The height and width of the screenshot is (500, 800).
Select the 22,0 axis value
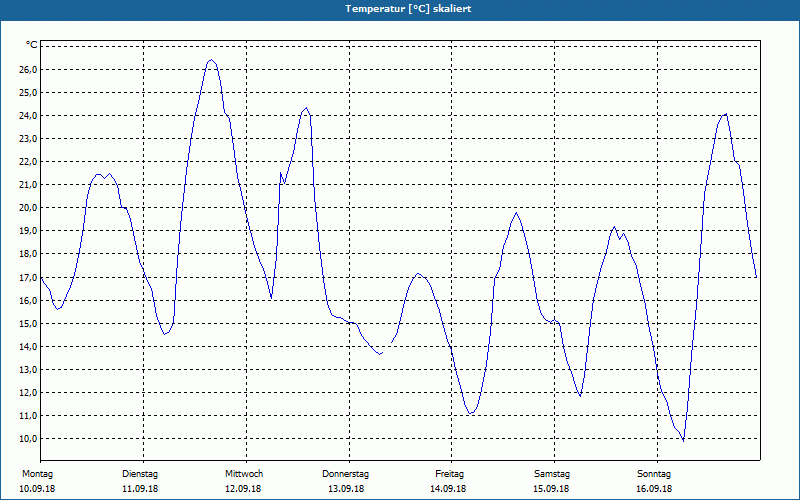click(x=28, y=162)
